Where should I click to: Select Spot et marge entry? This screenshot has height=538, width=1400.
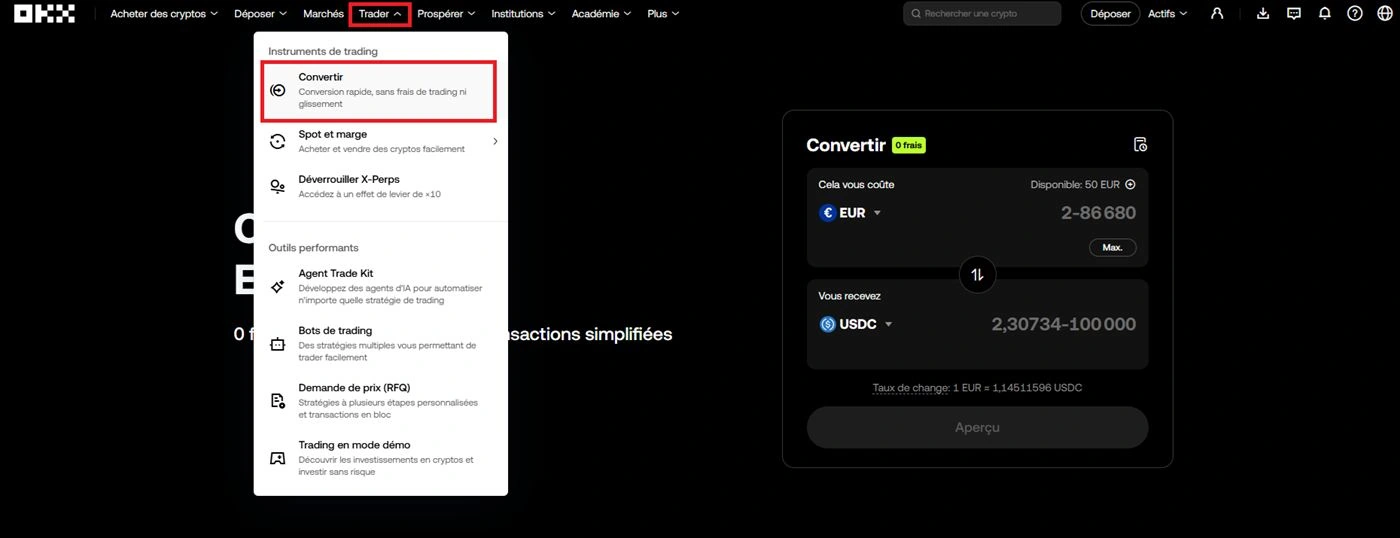381,142
